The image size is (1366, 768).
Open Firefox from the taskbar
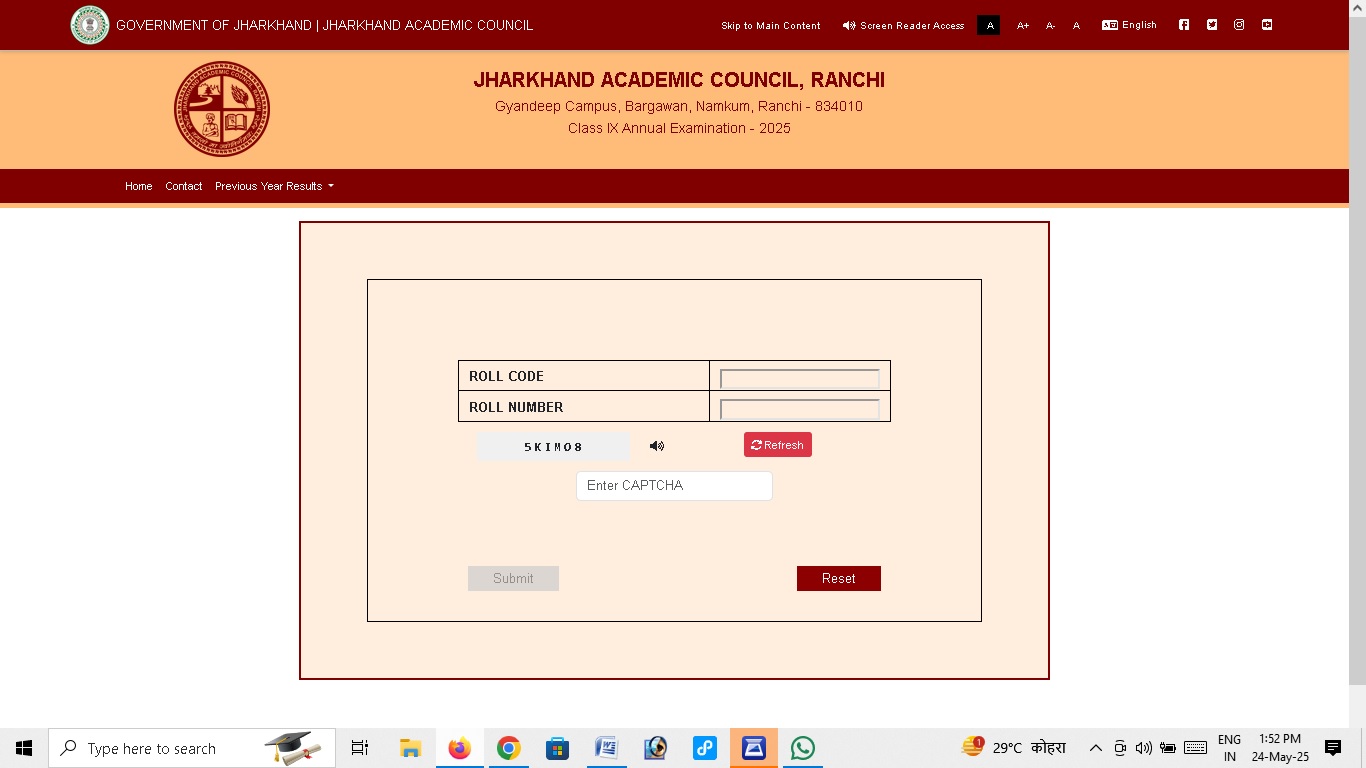(460, 748)
